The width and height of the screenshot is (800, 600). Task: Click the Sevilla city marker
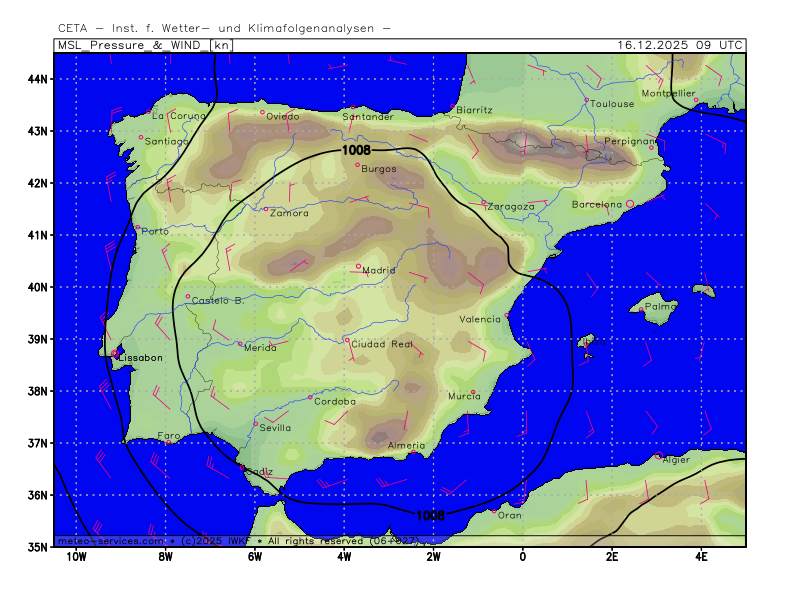256,424
